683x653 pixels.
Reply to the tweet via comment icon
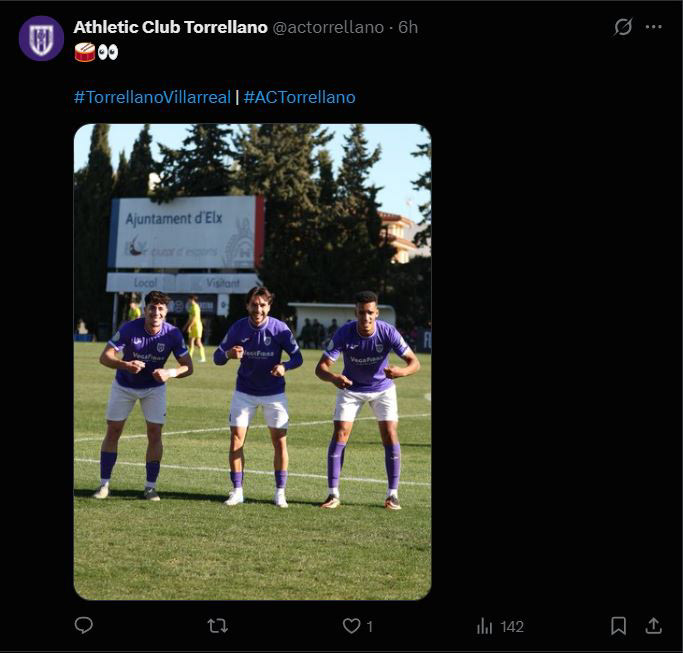[84, 626]
